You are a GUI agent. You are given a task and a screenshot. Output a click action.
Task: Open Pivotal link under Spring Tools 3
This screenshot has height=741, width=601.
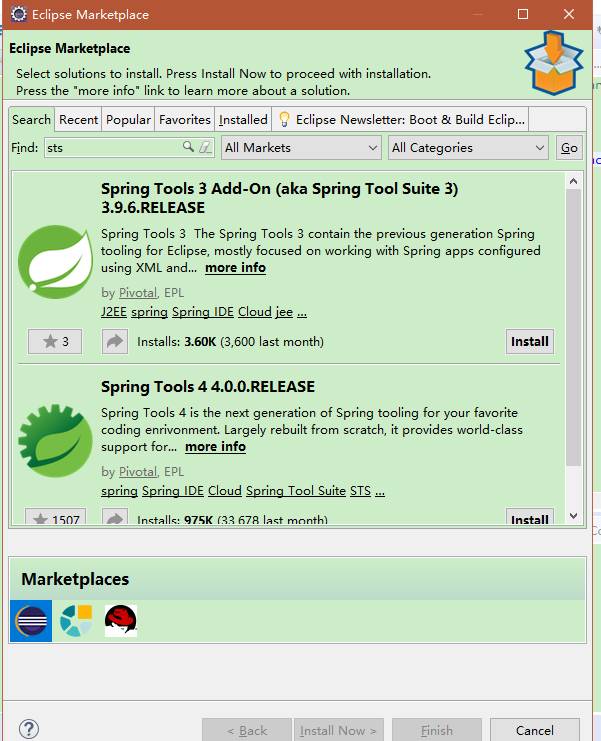[137, 293]
